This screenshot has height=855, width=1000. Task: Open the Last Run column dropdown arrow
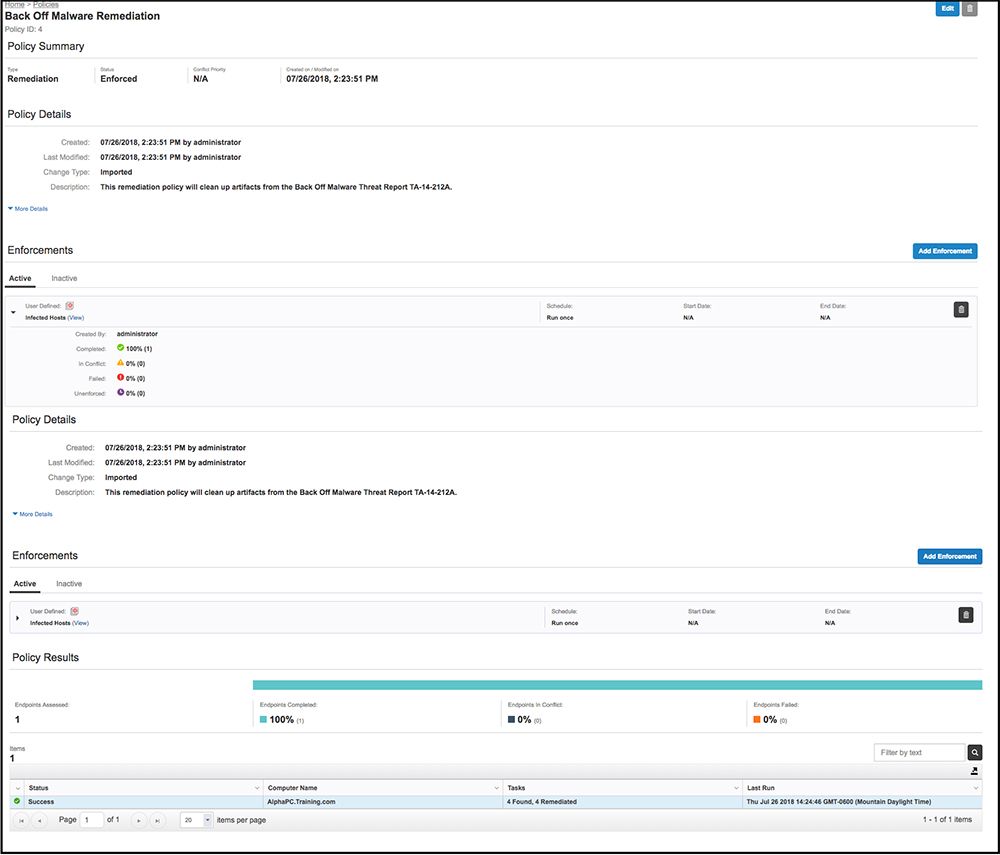coord(975,789)
